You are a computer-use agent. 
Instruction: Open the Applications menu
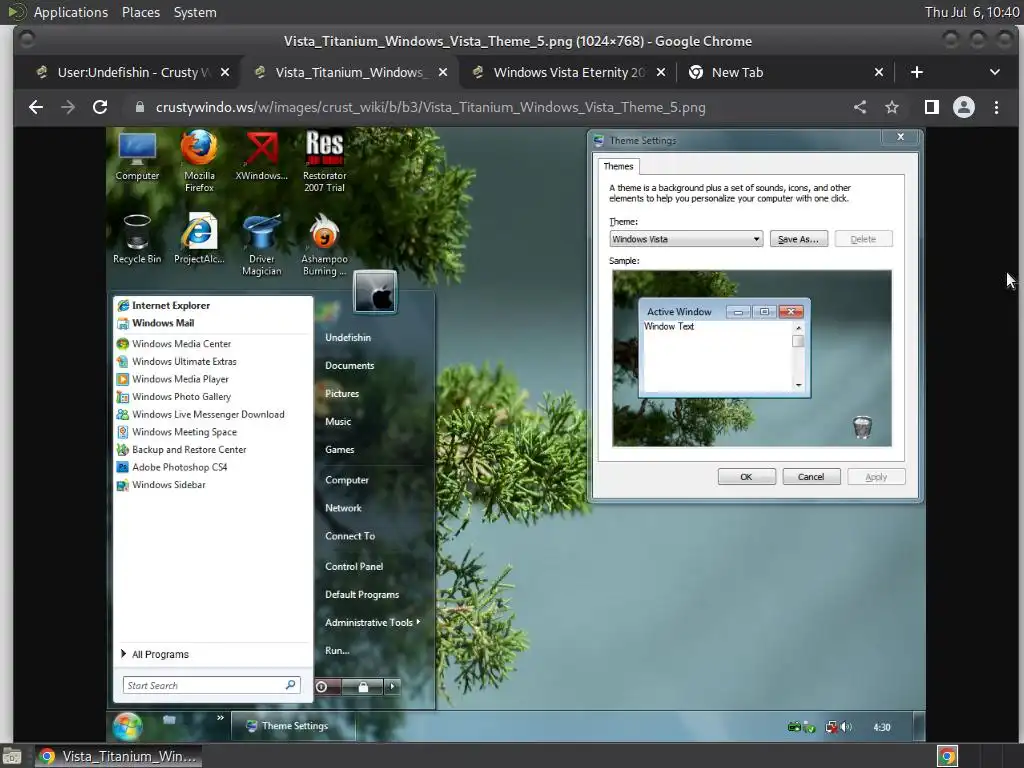71,12
